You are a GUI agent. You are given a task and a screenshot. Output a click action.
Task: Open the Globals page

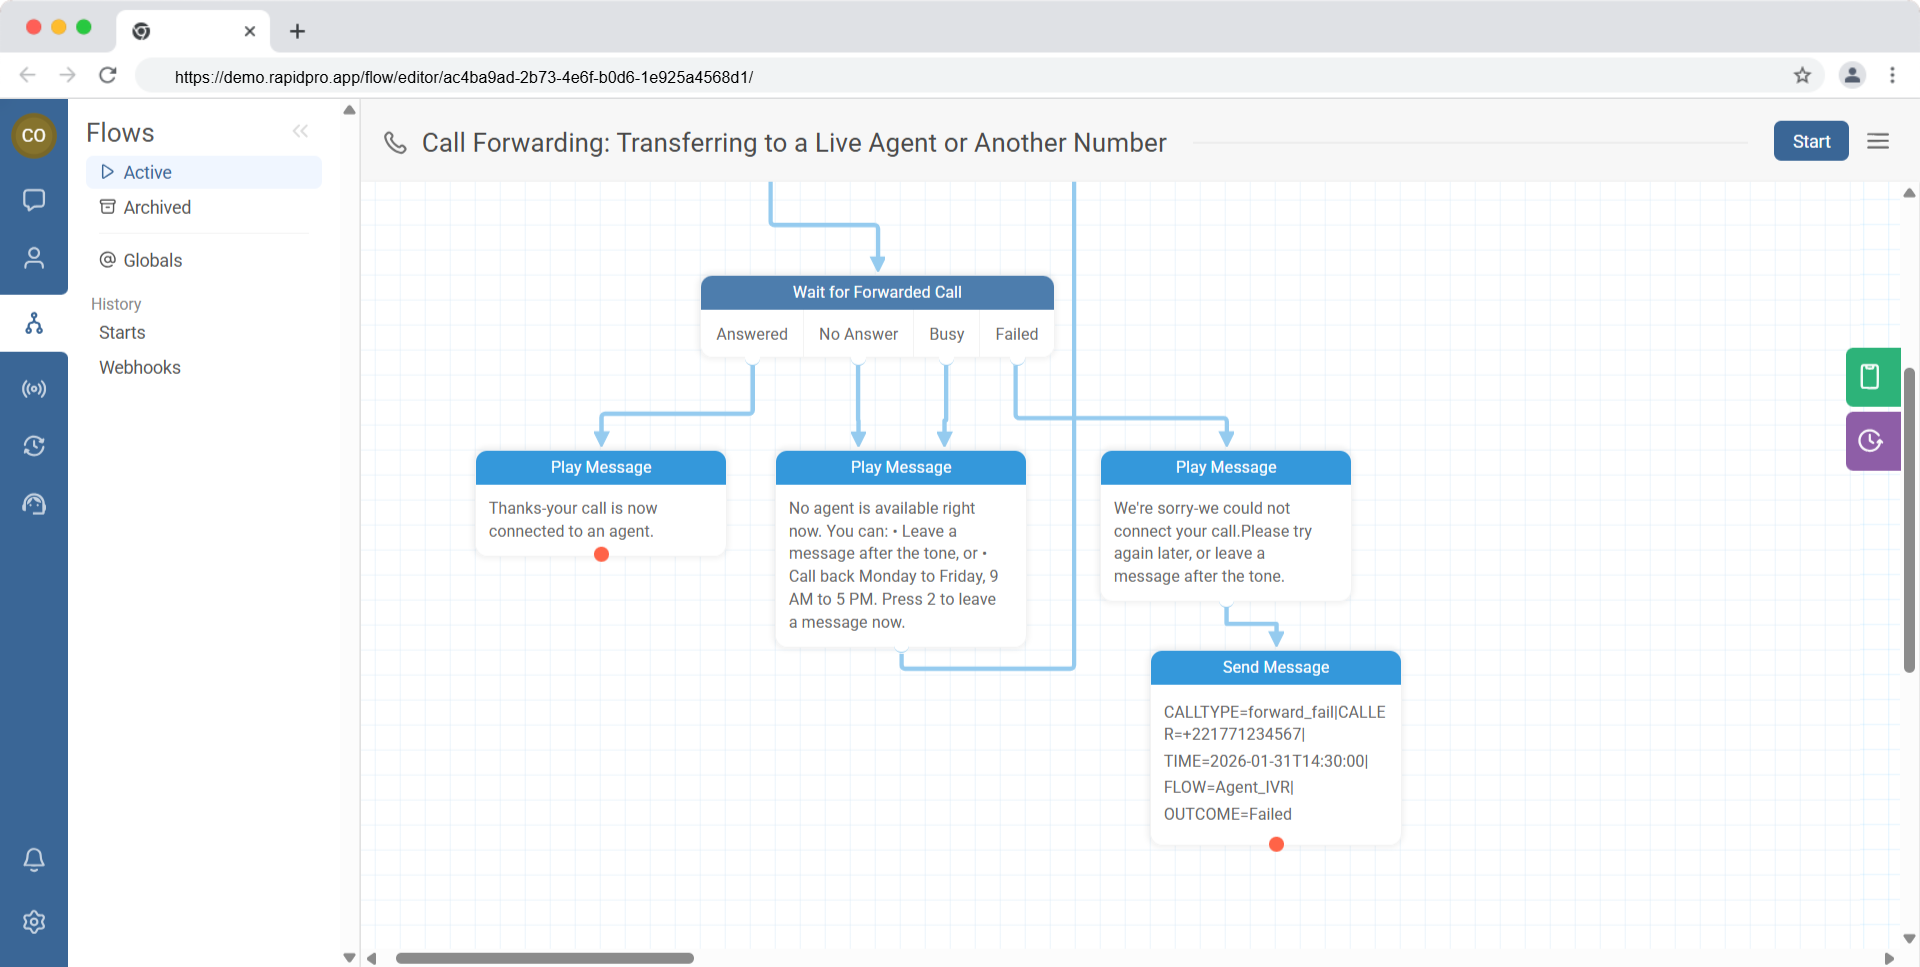coord(152,260)
